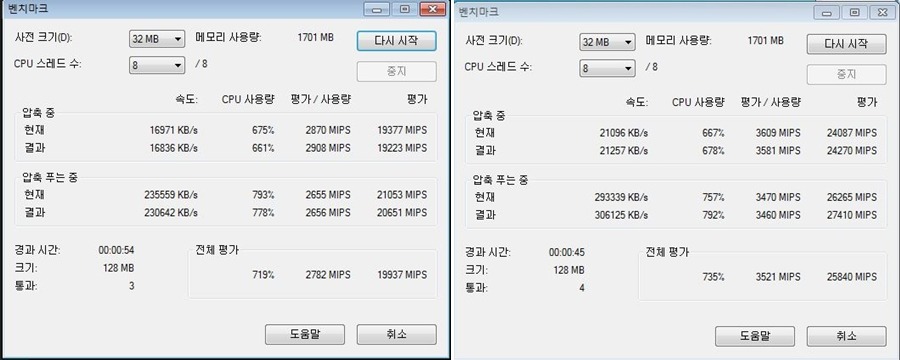
Task: Click 취소 button in right window
Action: point(847,336)
